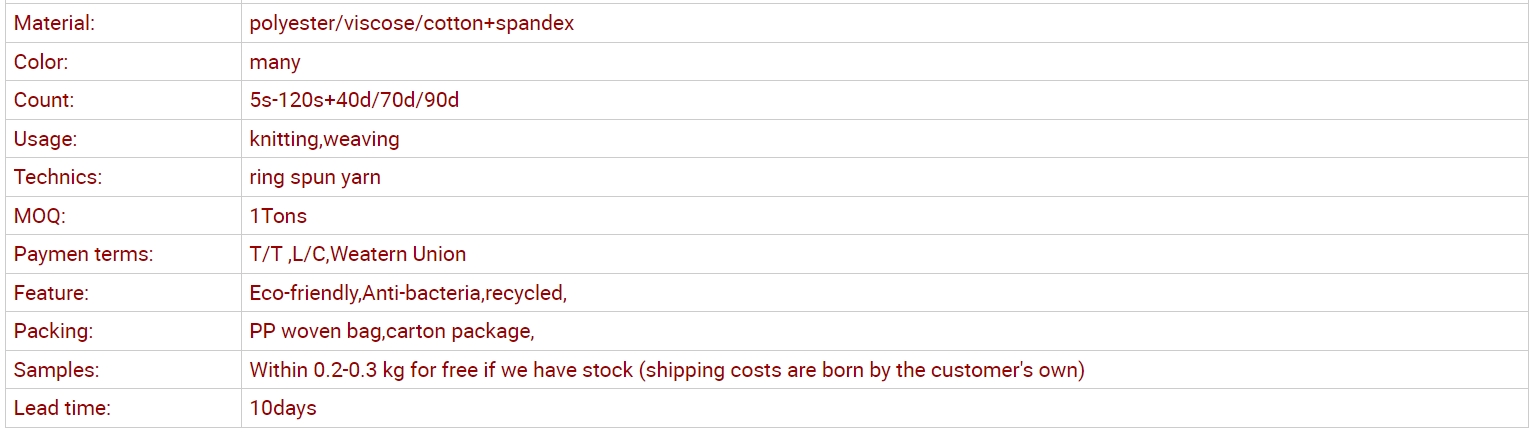Click the Paymen terms label
Viewport: 1533px width, 433px height.
pos(83,254)
